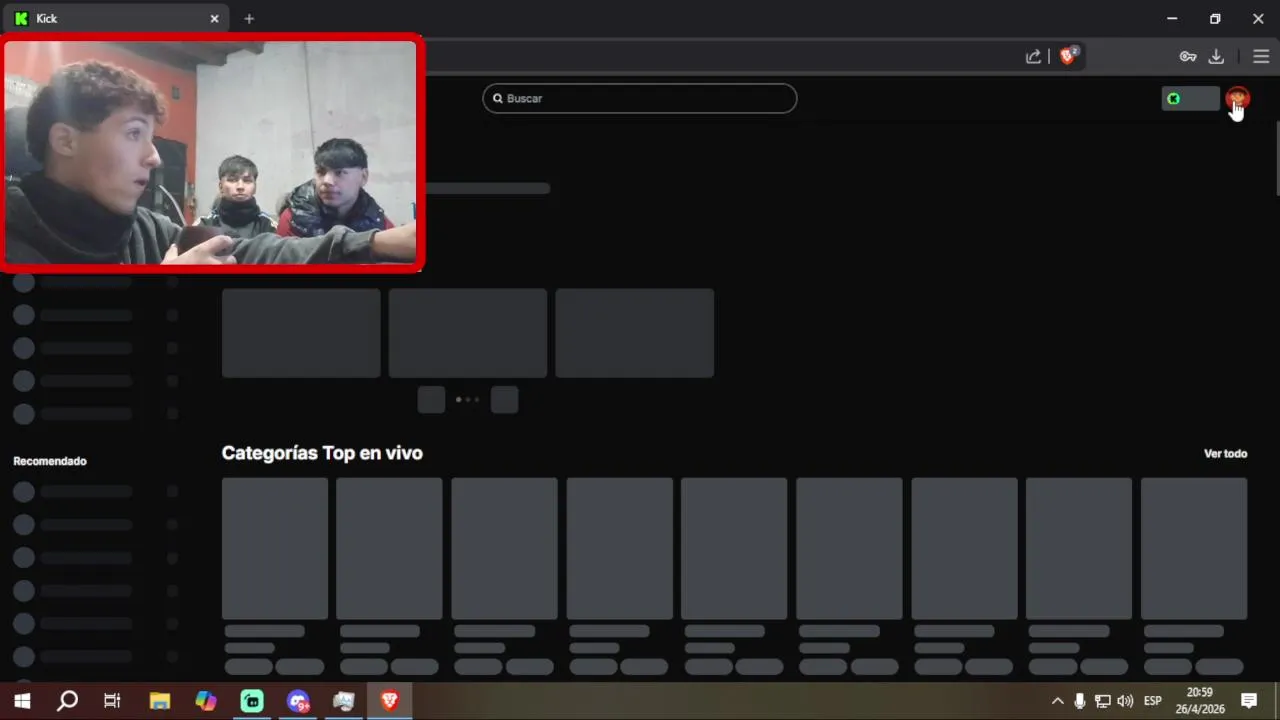Open the green streaming app taskbar icon
Screen dimensions: 1280x720
coord(252,701)
